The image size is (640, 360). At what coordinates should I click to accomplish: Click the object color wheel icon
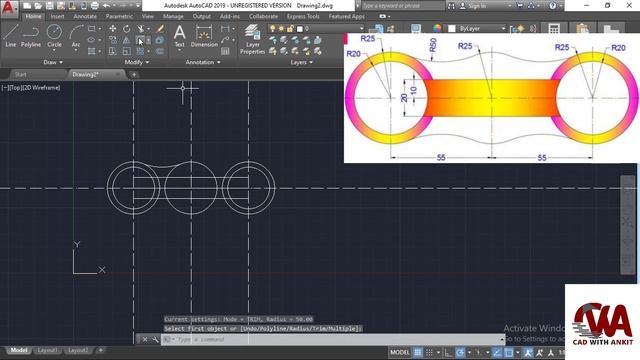pyautogui.click(x=437, y=29)
